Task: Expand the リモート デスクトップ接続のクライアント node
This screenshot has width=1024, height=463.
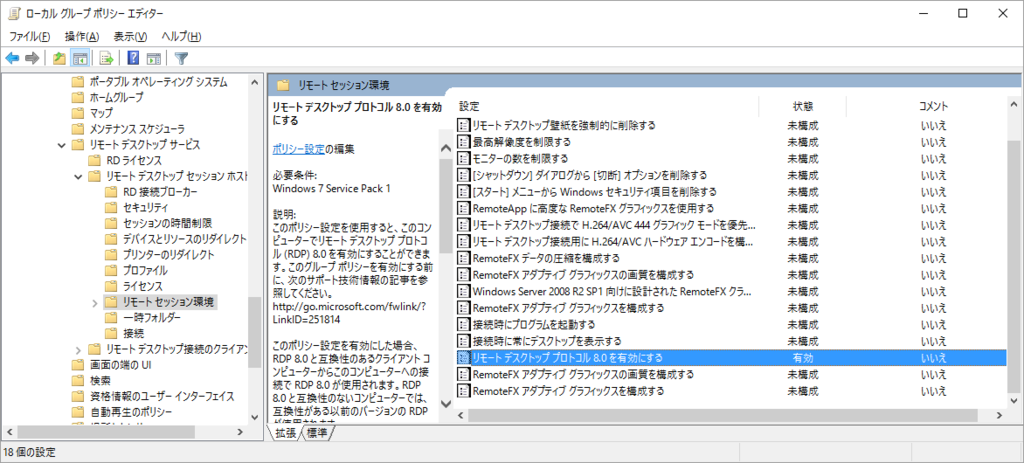Action: 78,349
